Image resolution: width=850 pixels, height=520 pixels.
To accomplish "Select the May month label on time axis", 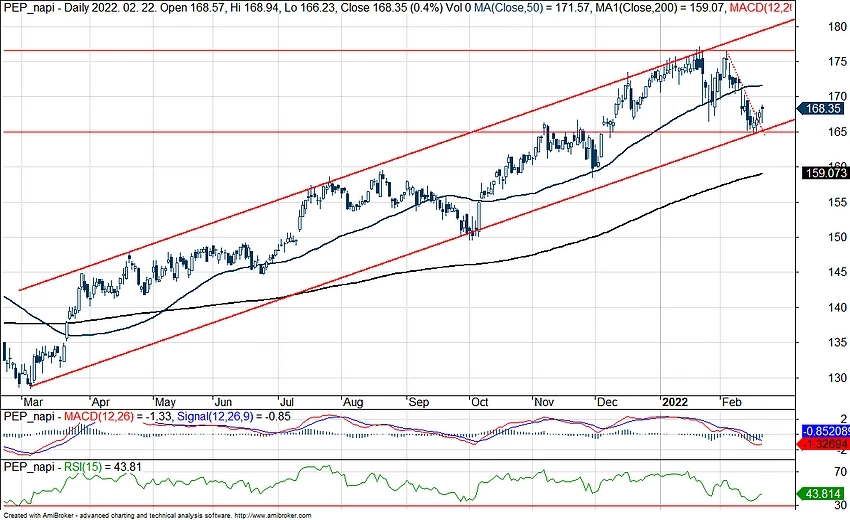I will click(165, 402).
